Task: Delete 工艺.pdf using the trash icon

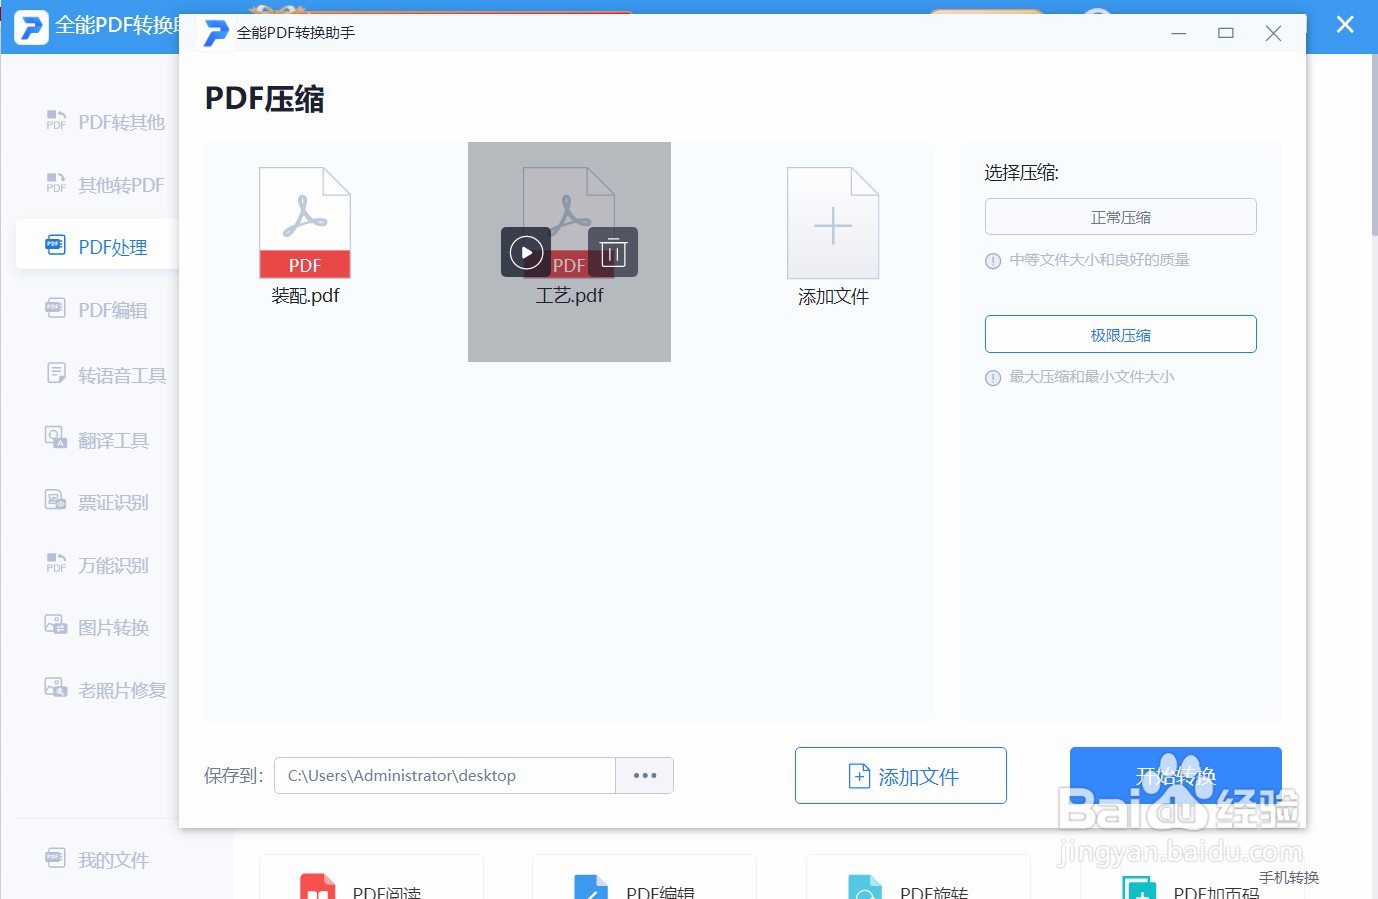Action: [x=613, y=252]
